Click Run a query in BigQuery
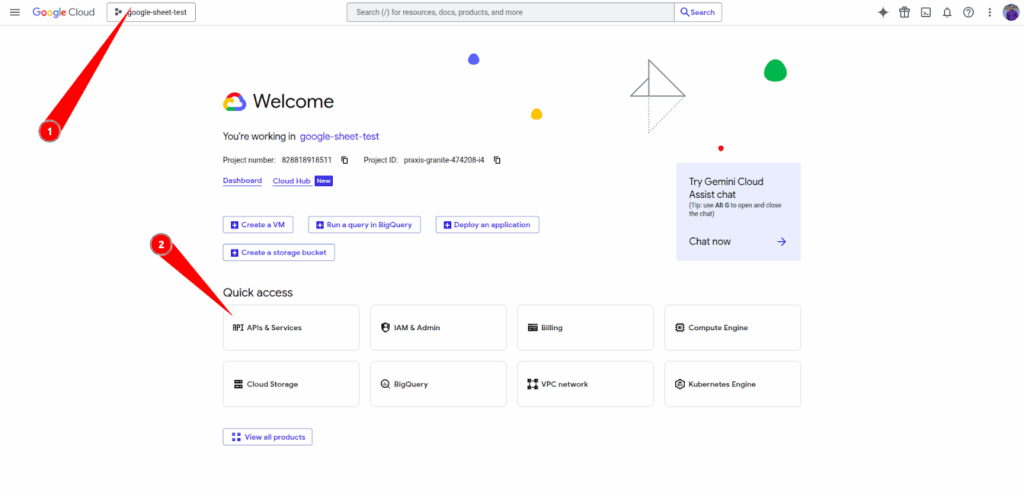The width and height of the screenshot is (1024, 494). (x=365, y=225)
